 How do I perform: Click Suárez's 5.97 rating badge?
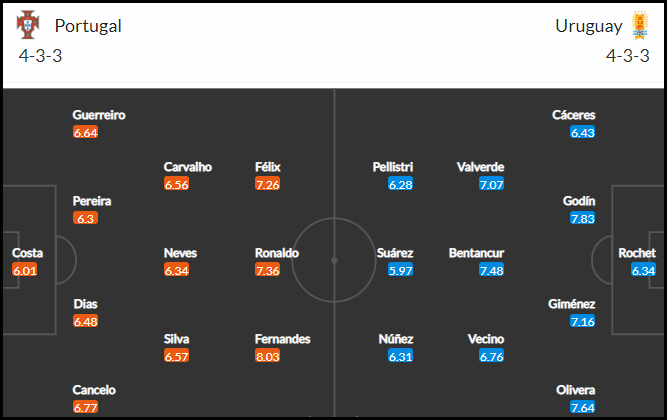[x=400, y=270]
